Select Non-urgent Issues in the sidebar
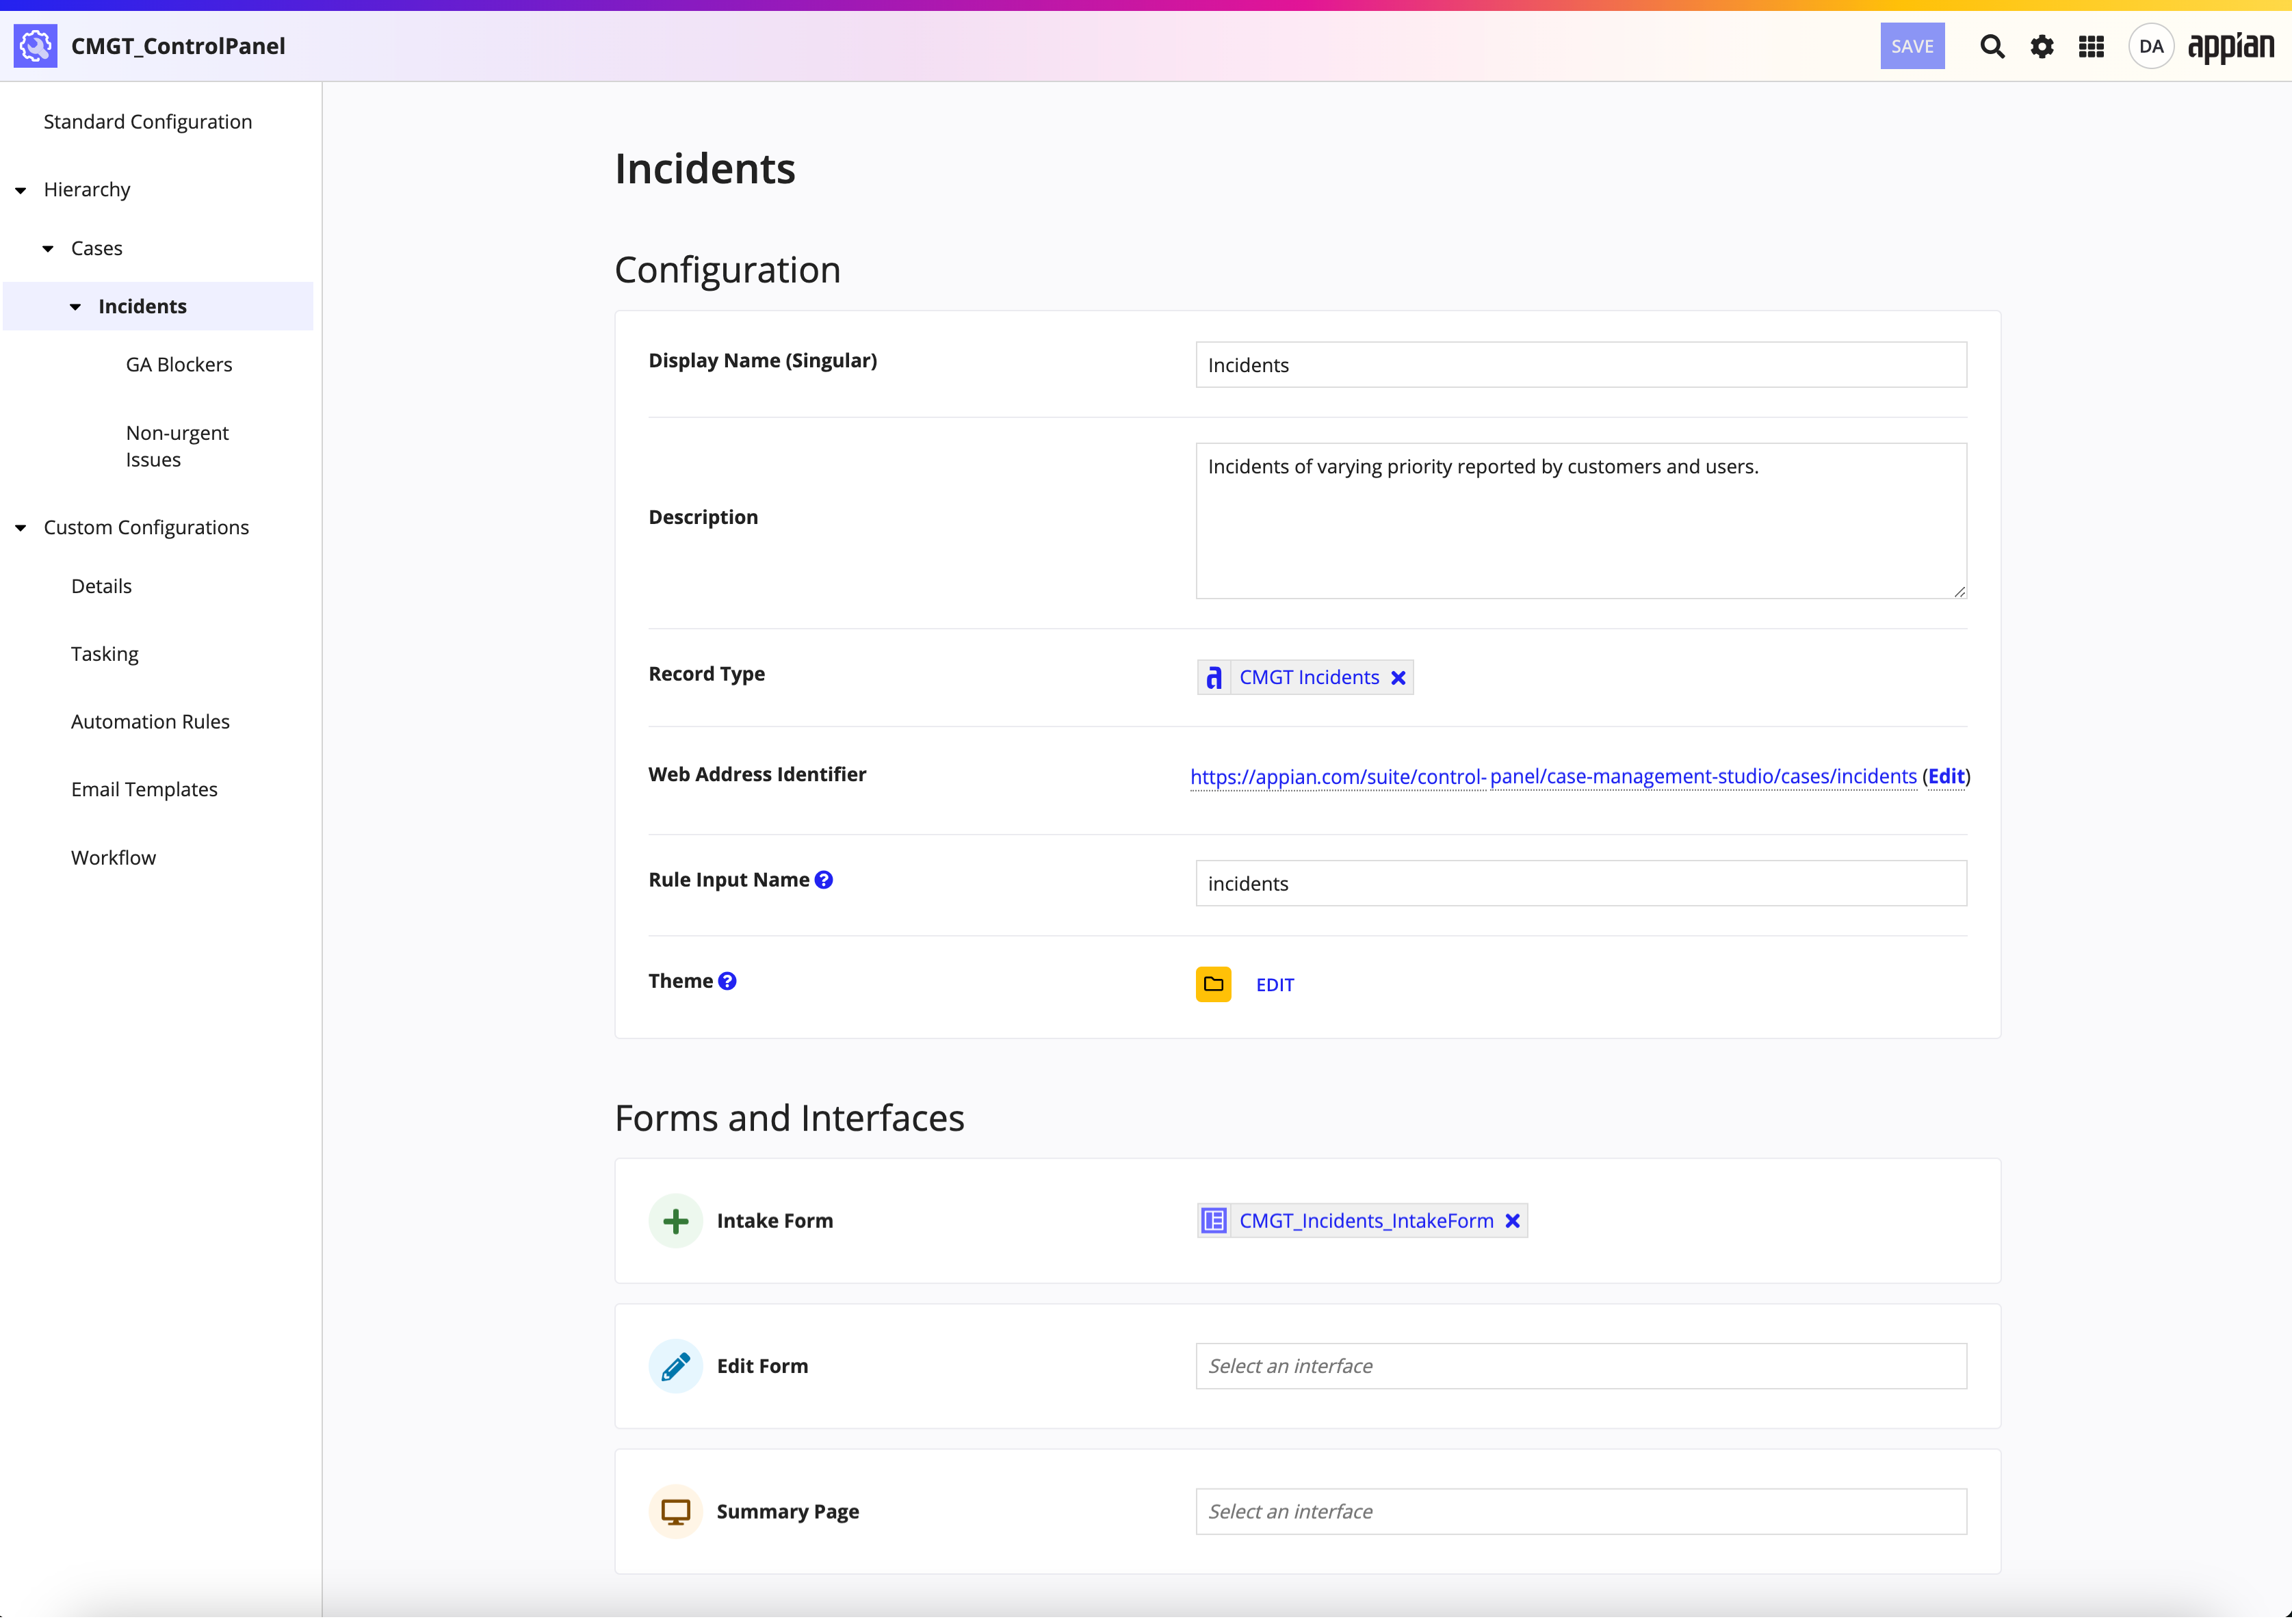This screenshot has height=1624, width=2292. 177,446
